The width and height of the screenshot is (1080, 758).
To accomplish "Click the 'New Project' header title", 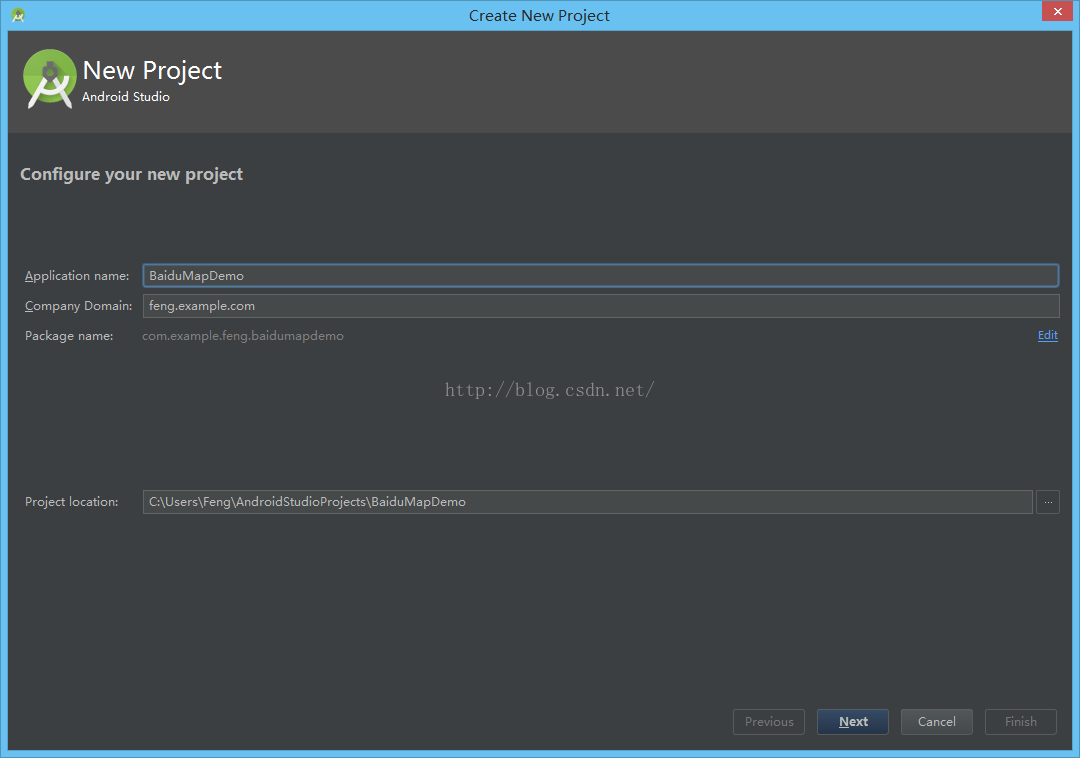I will (x=152, y=70).
